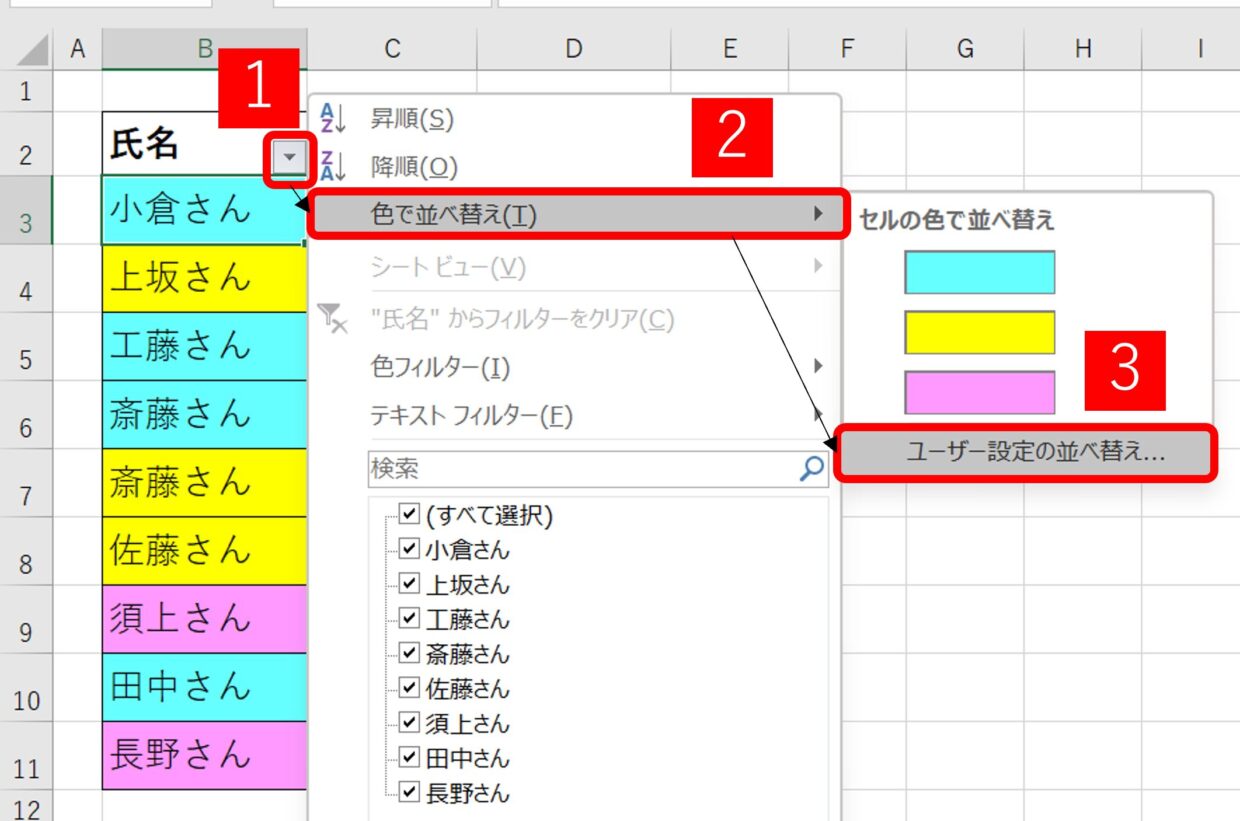The width and height of the screenshot is (1240, 821).
Task: Uncheck 長野さん in filter list
Action: point(408,792)
